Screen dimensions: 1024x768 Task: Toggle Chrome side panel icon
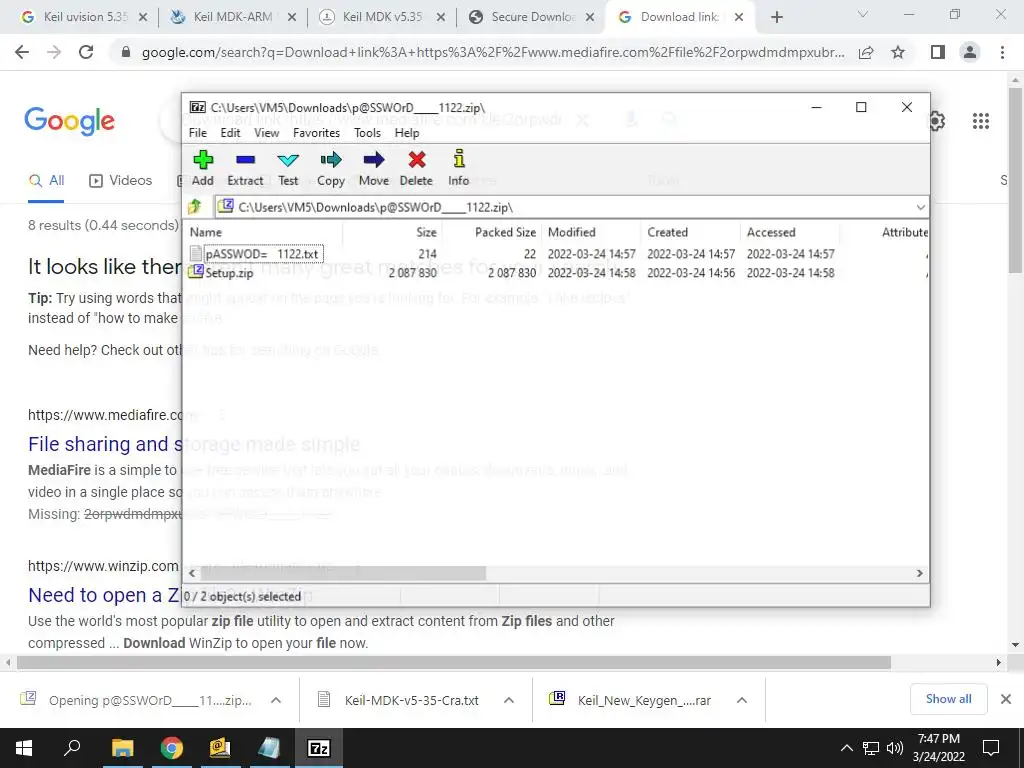pyautogui.click(x=938, y=52)
